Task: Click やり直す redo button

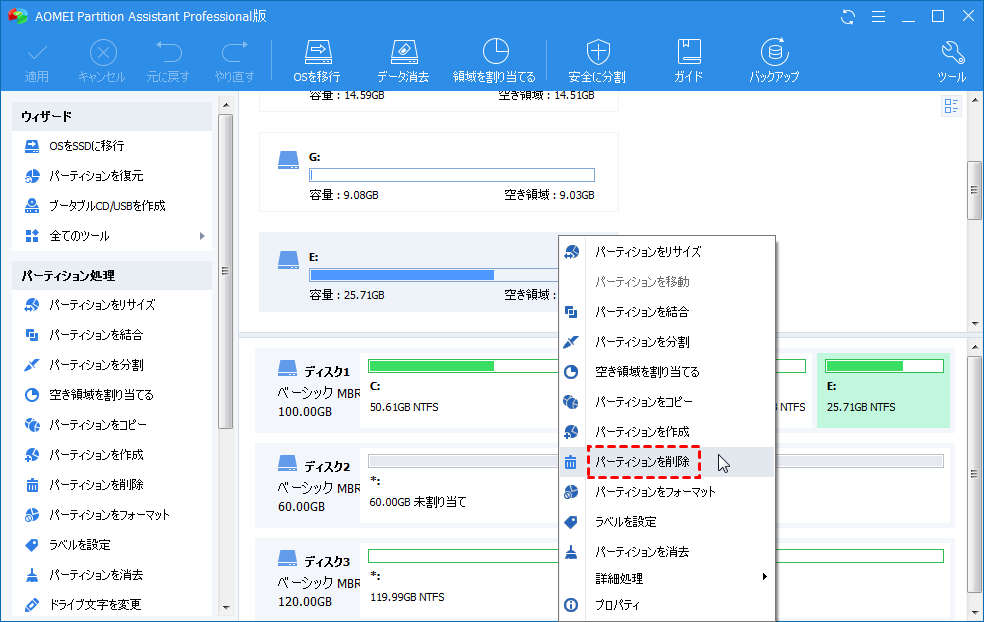Action: coord(235,61)
